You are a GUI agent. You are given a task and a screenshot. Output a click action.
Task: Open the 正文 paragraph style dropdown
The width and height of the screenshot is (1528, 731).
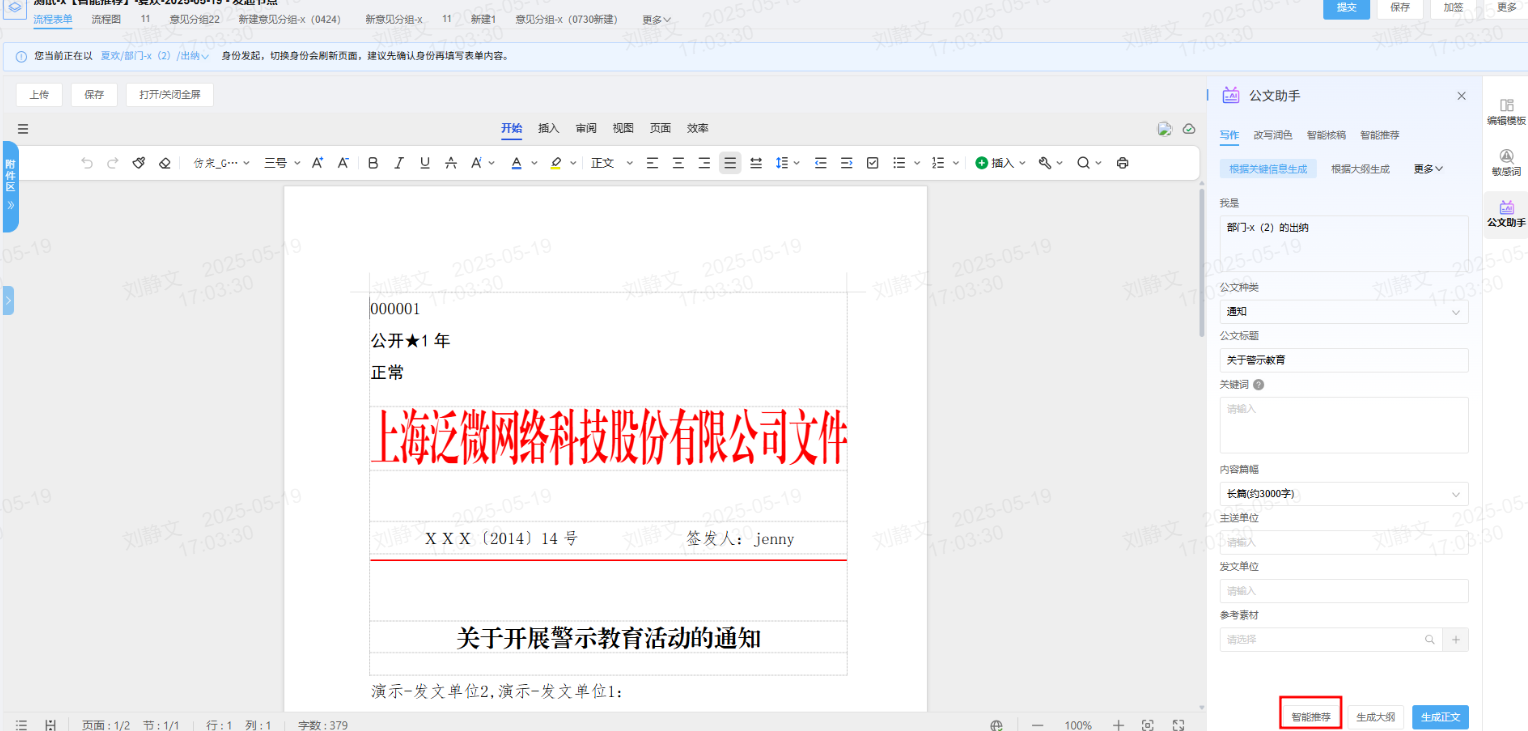click(612, 163)
